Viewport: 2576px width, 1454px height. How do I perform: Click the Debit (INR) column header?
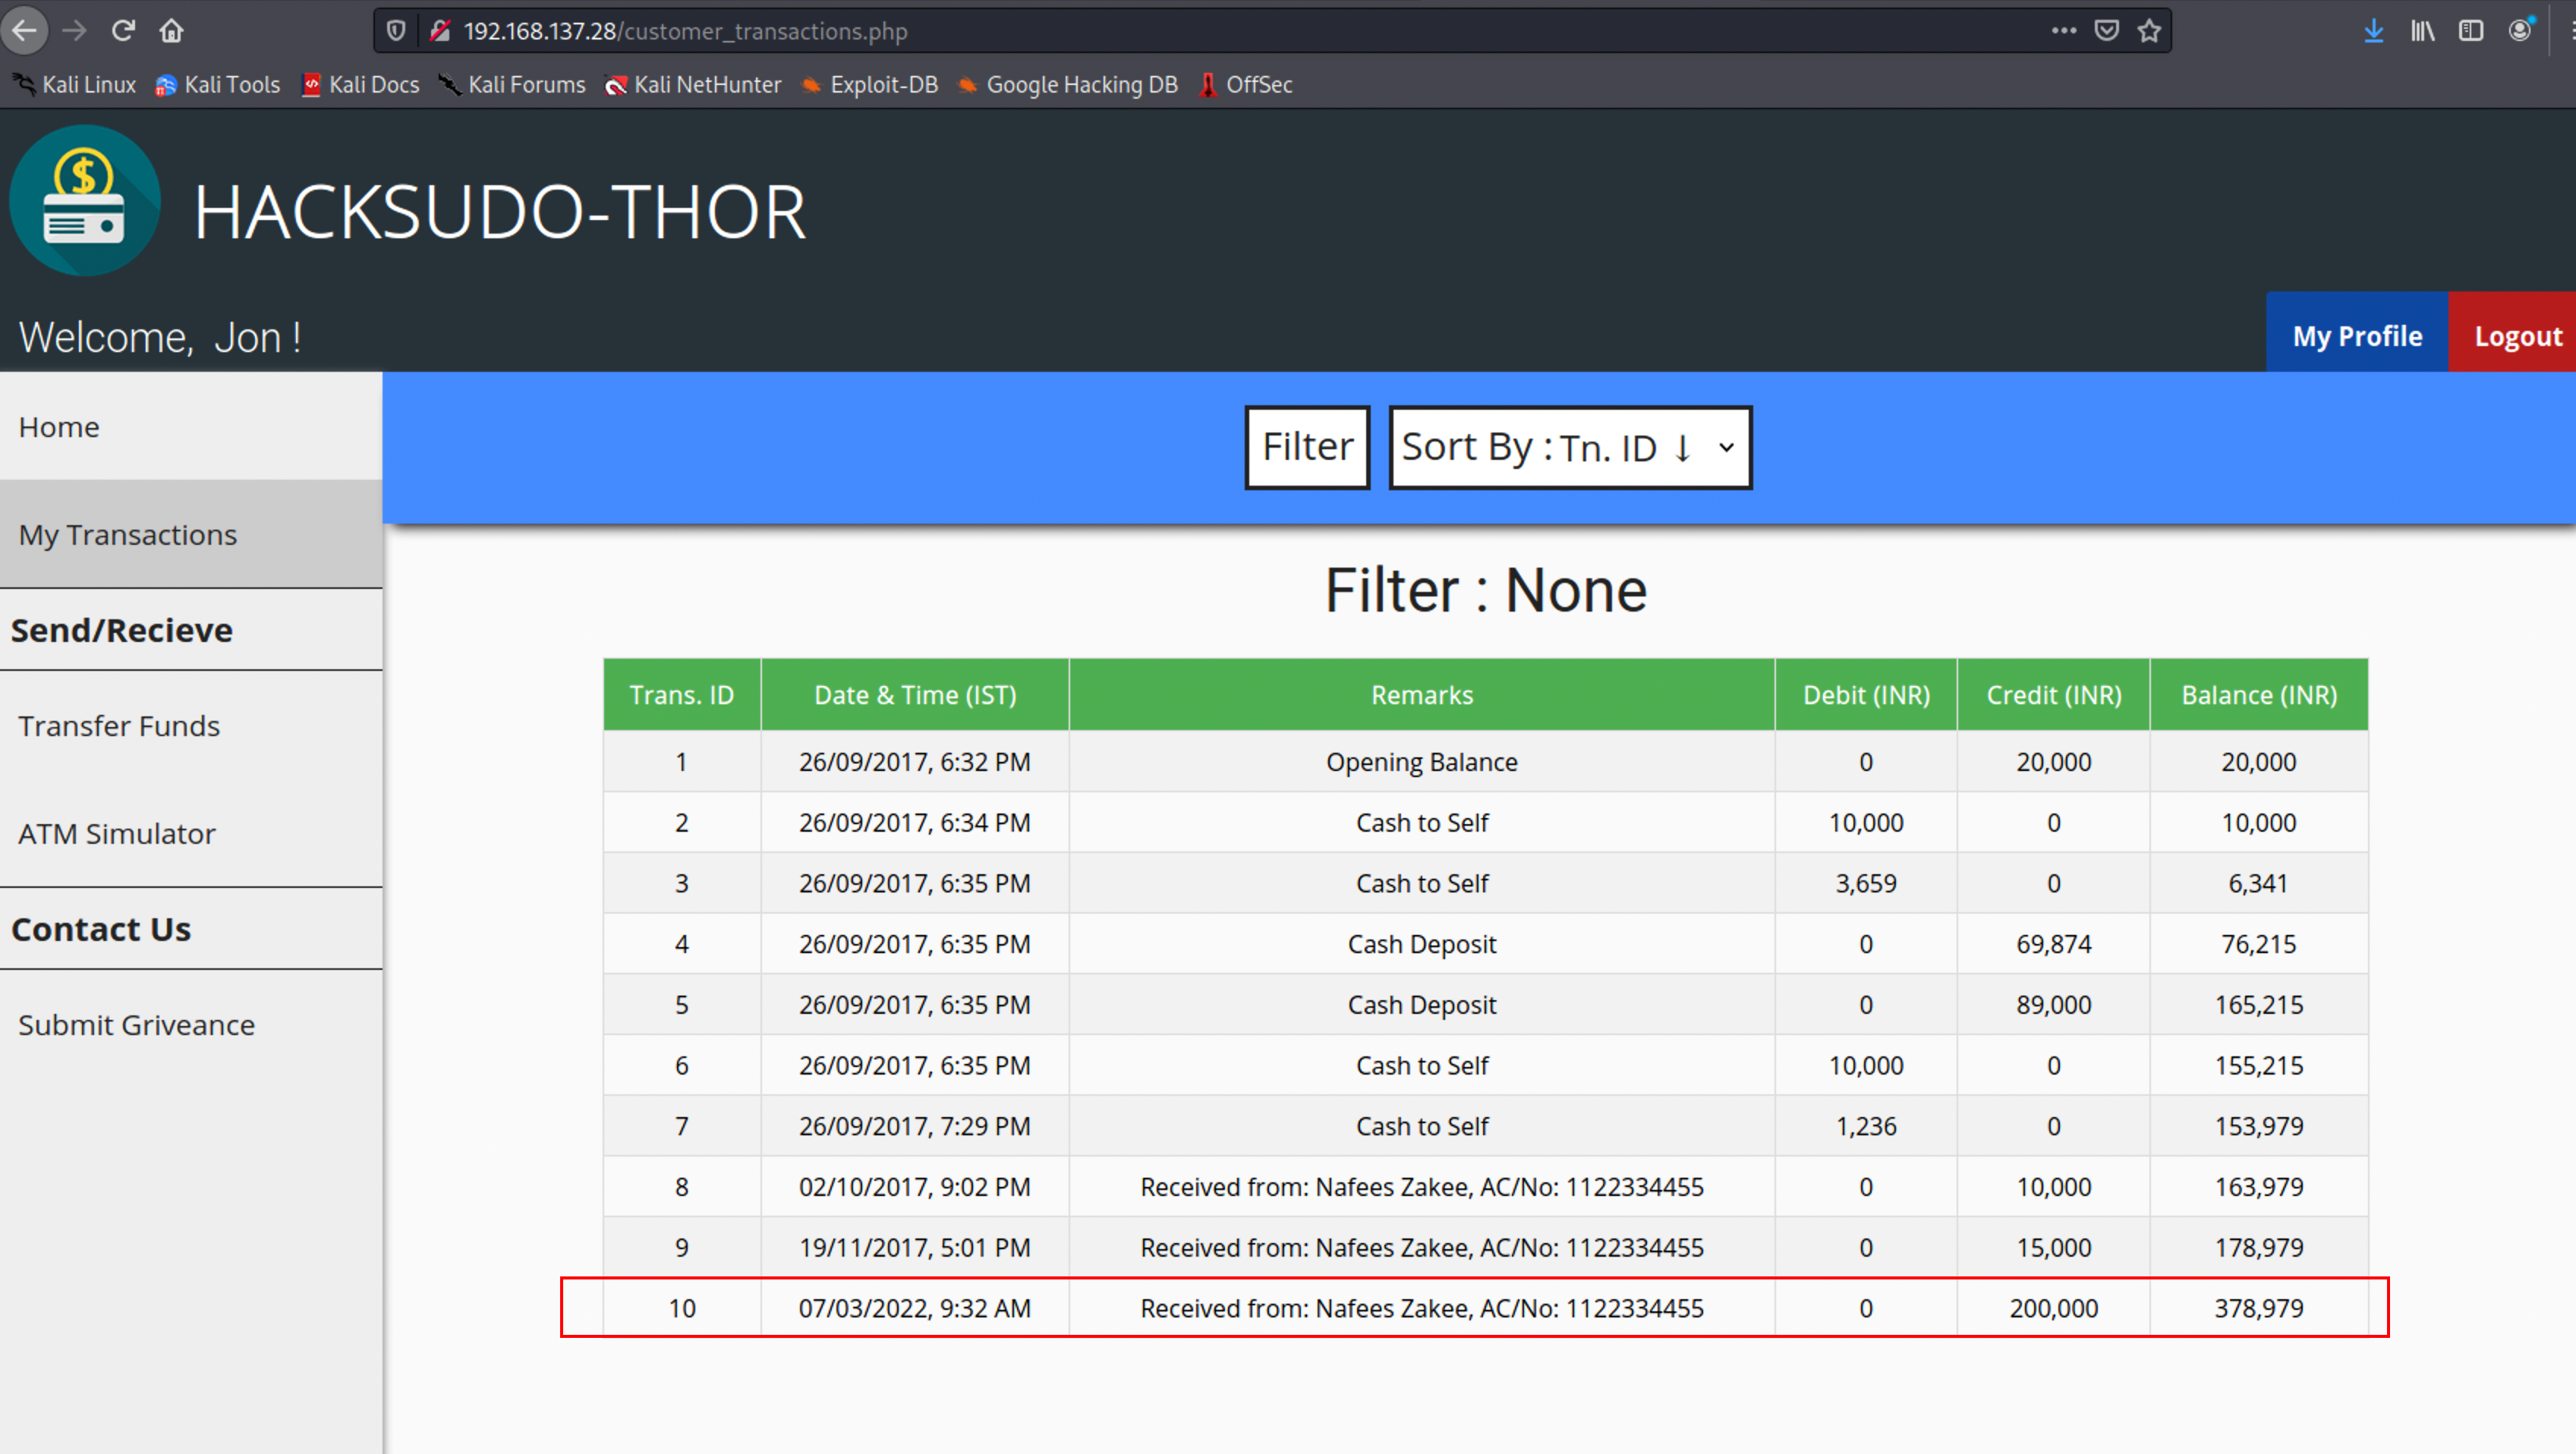1866,694
